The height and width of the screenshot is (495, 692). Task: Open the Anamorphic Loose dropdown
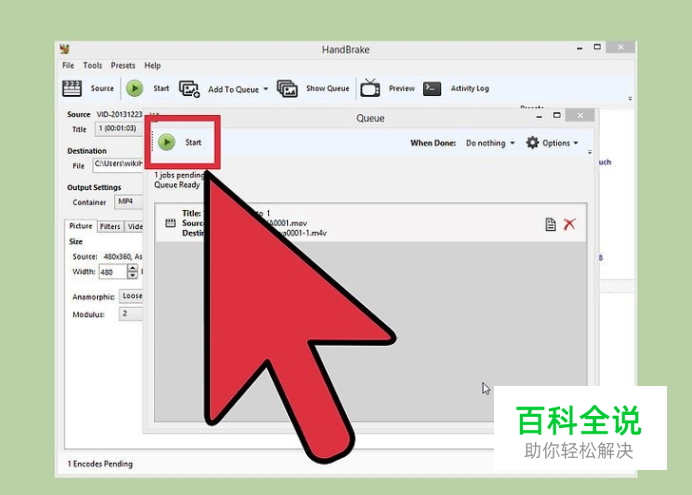pos(132,296)
